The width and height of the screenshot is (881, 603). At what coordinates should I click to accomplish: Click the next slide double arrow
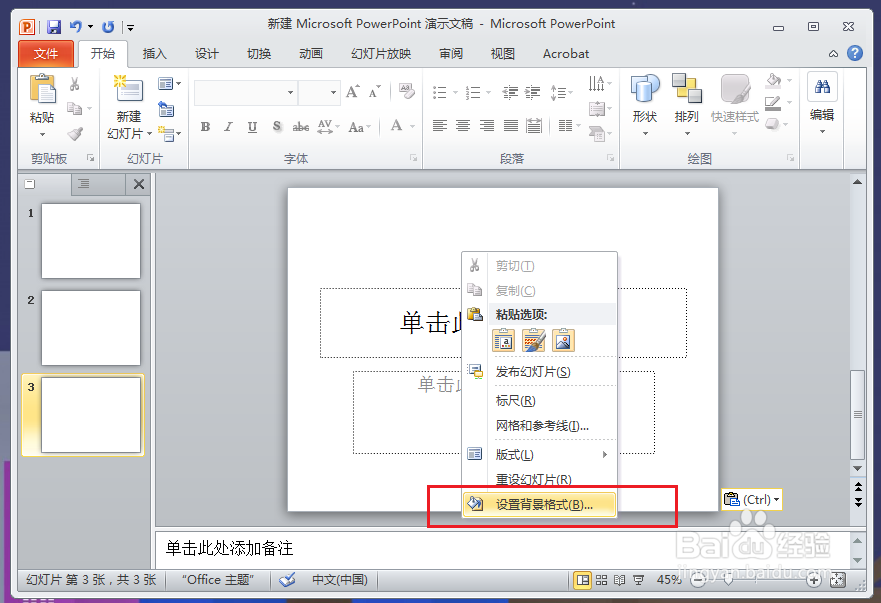tap(858, 501)
